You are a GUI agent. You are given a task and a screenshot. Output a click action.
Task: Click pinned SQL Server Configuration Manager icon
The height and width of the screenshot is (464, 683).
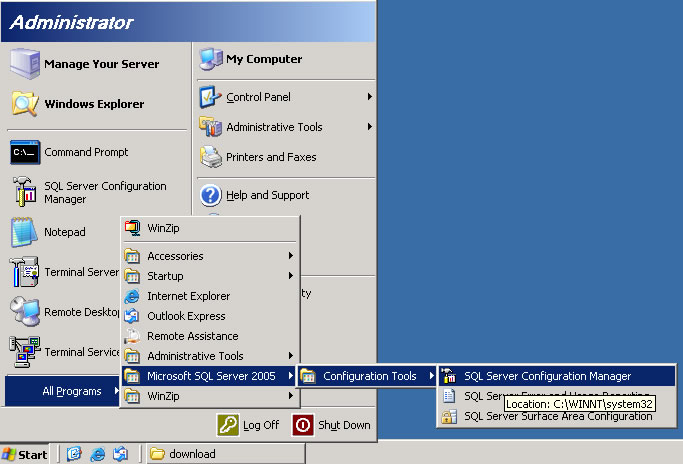click(x=25, y=191)
